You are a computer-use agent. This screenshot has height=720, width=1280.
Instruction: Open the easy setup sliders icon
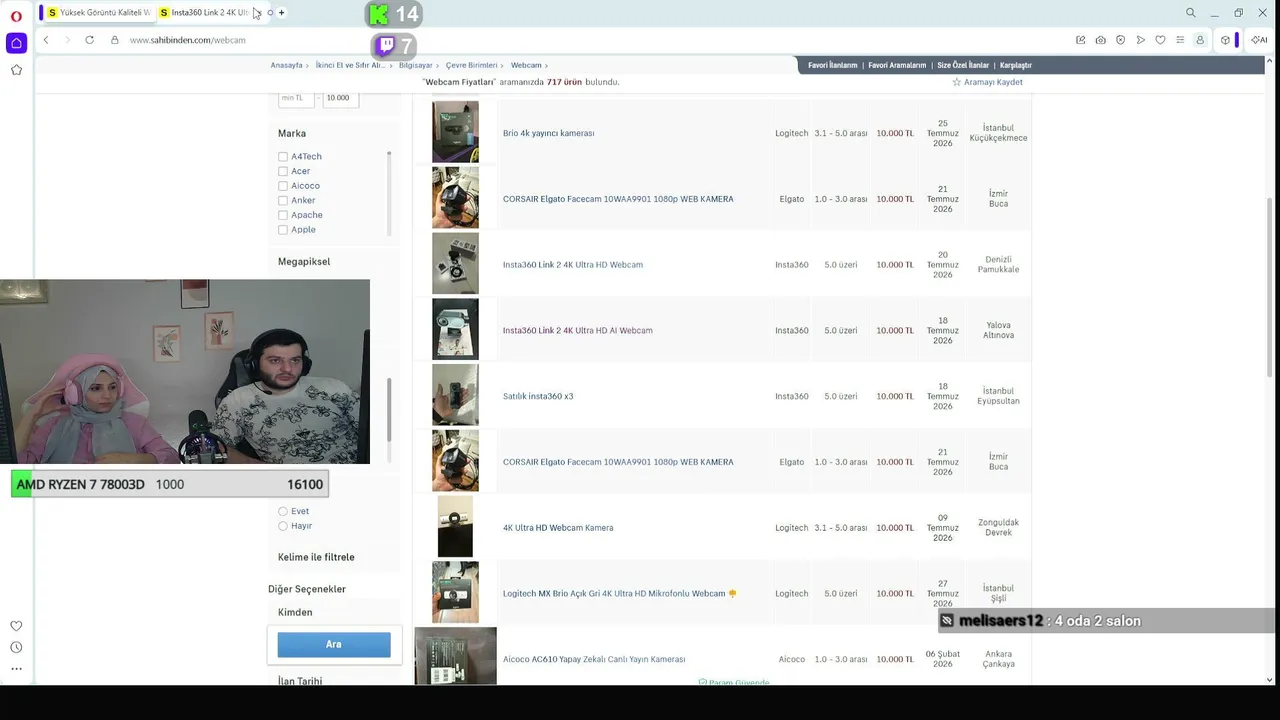tap(1180, 40)
